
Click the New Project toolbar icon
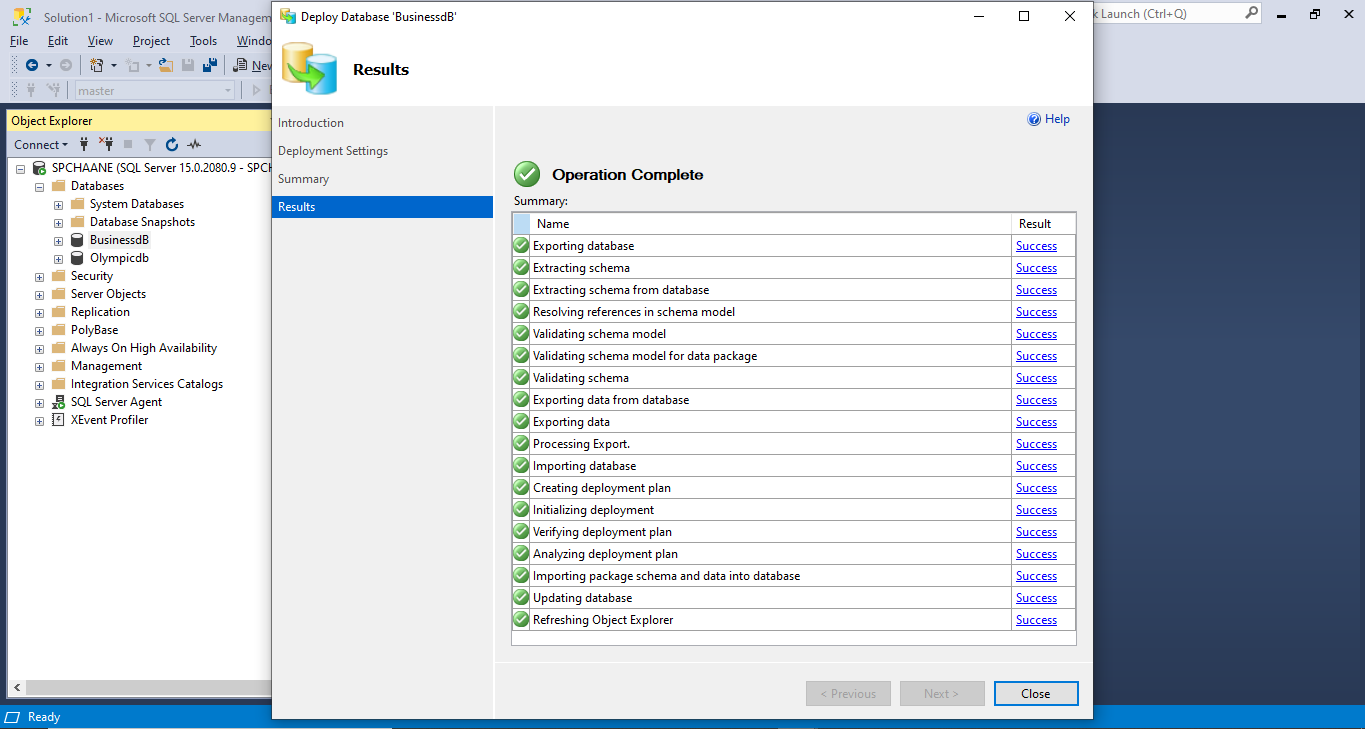(97, 65)
